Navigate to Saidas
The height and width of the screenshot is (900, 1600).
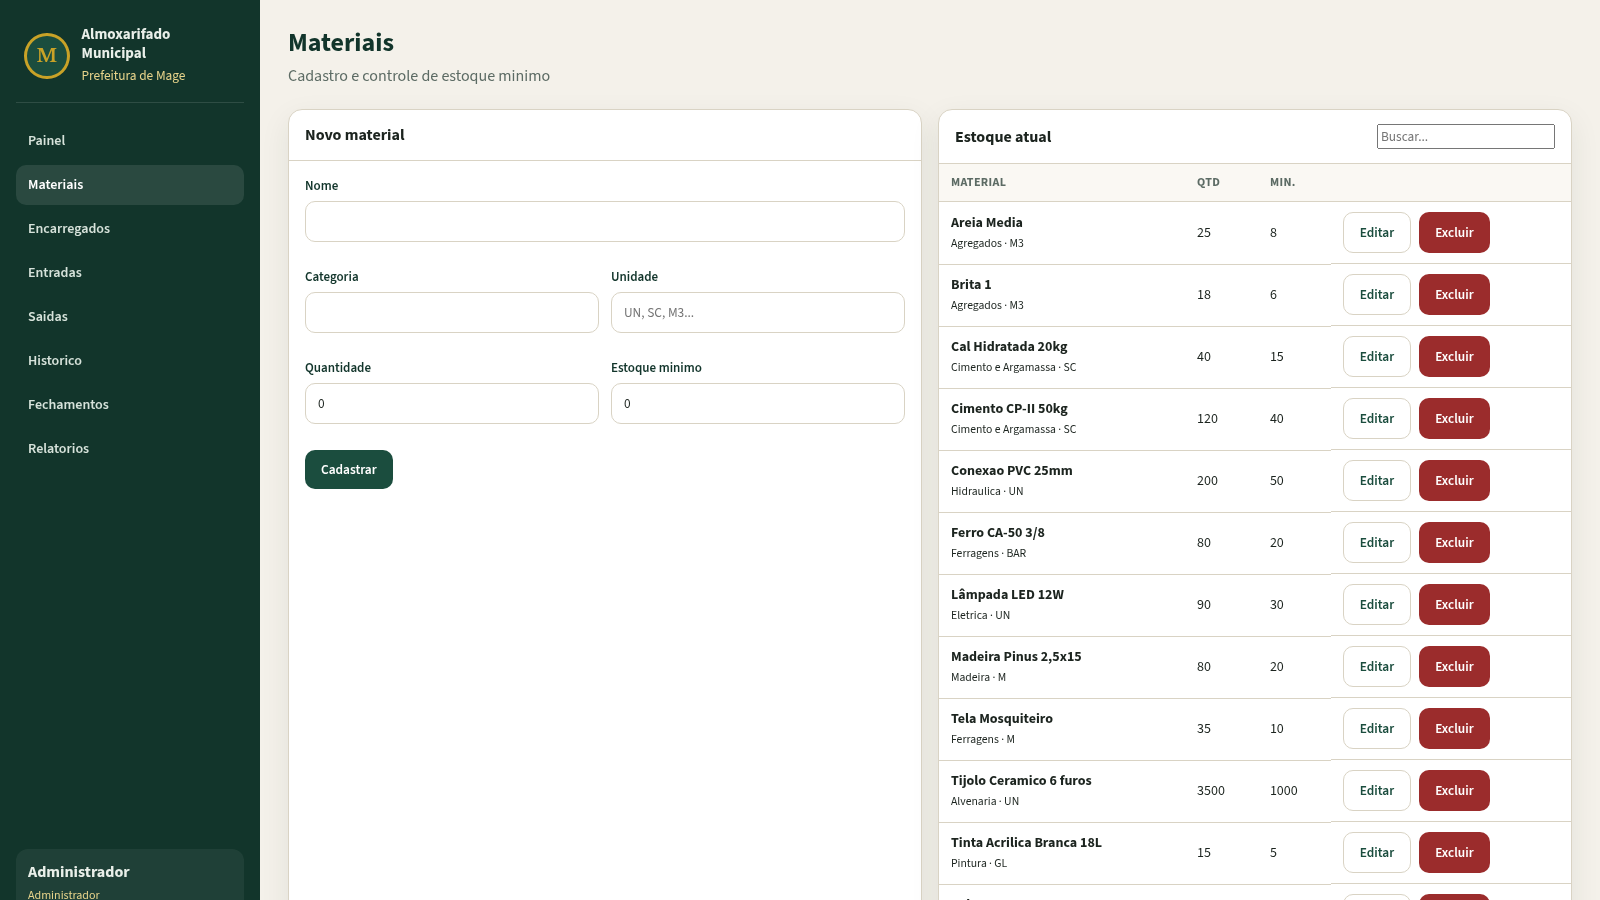(x=130, y=317)
